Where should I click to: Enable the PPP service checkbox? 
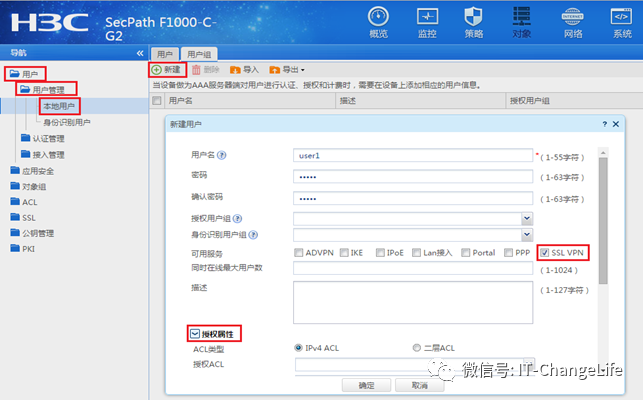click(508, 253)
